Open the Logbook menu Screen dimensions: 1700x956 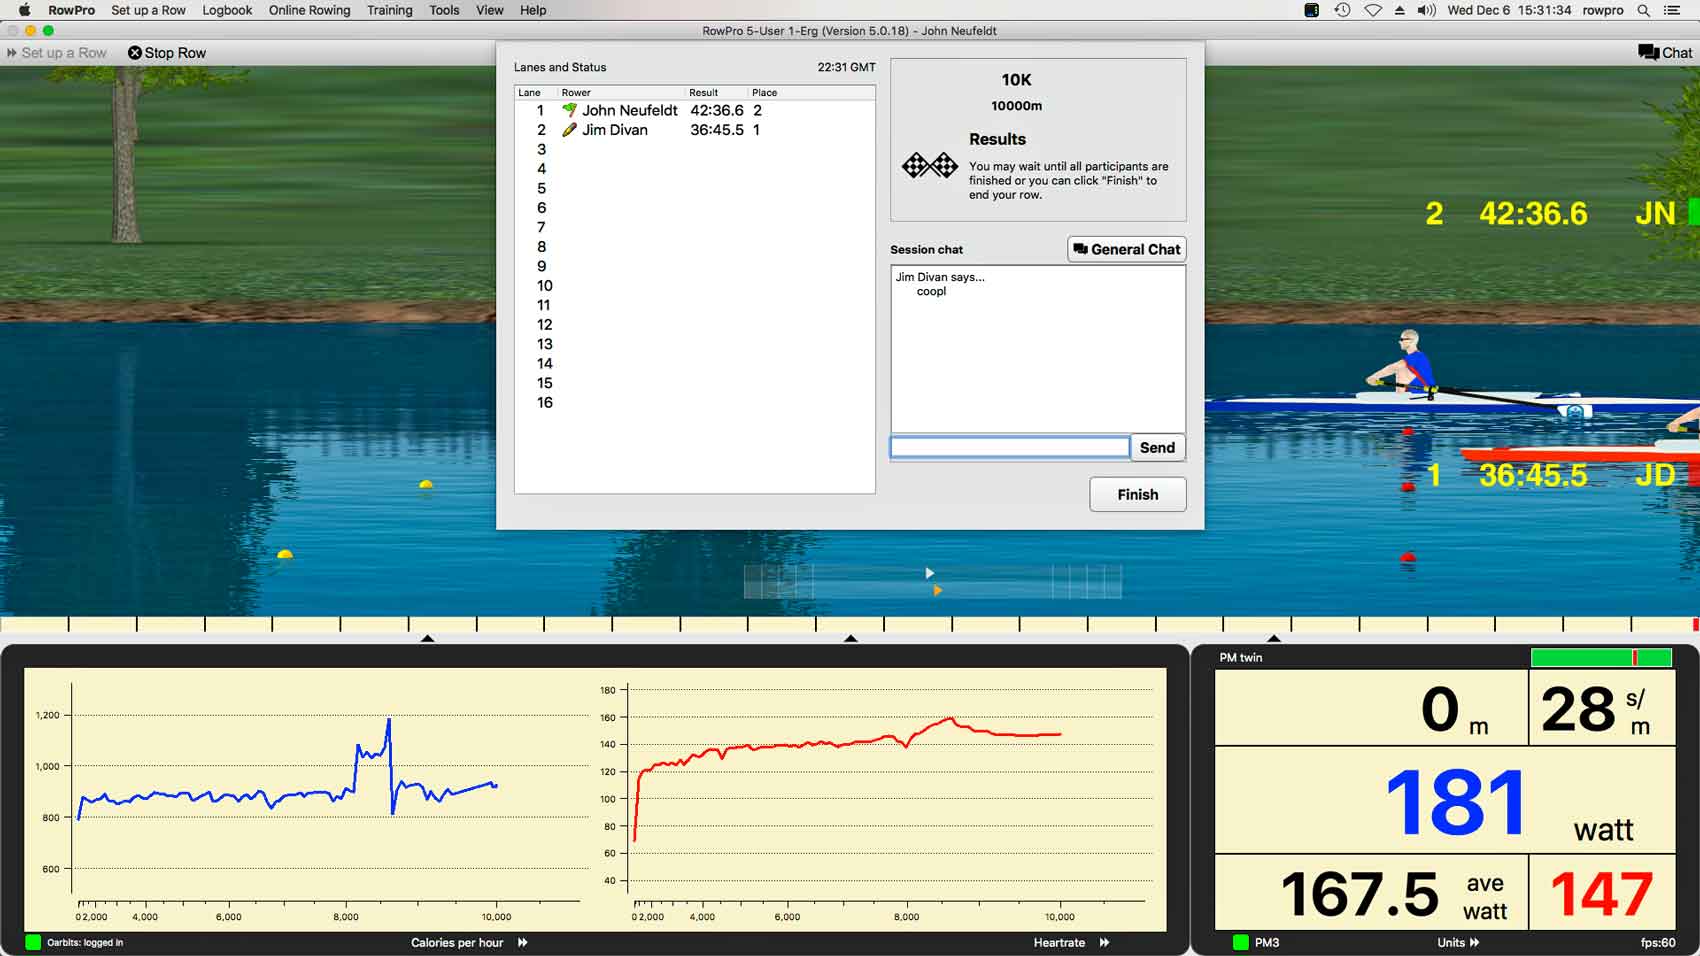[227, 10]
